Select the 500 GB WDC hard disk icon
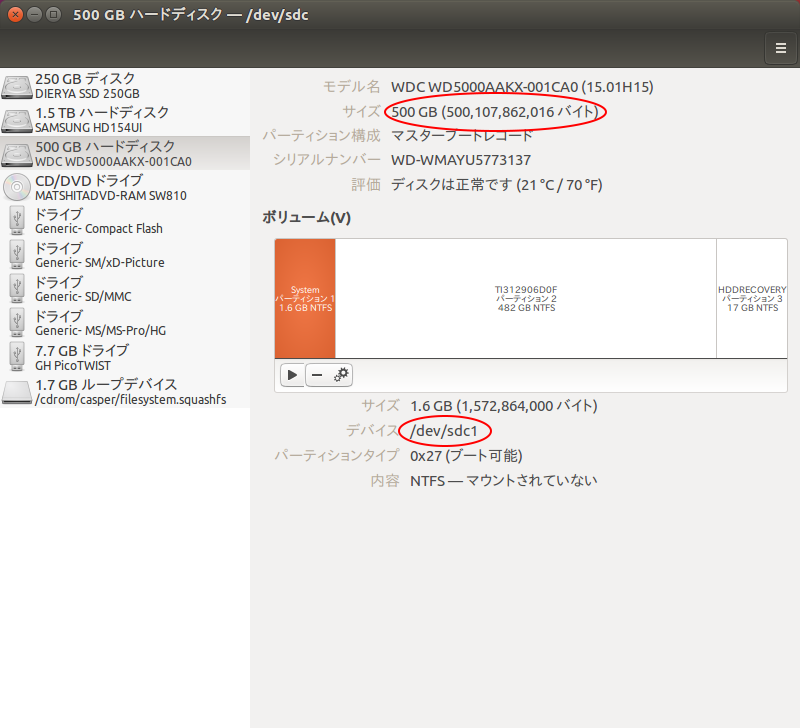 click(17, 154)
